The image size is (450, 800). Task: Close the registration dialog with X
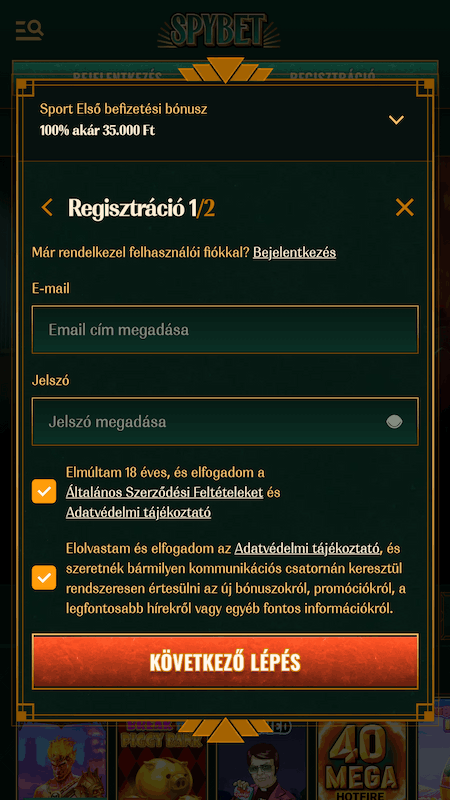tap(405, 207)
